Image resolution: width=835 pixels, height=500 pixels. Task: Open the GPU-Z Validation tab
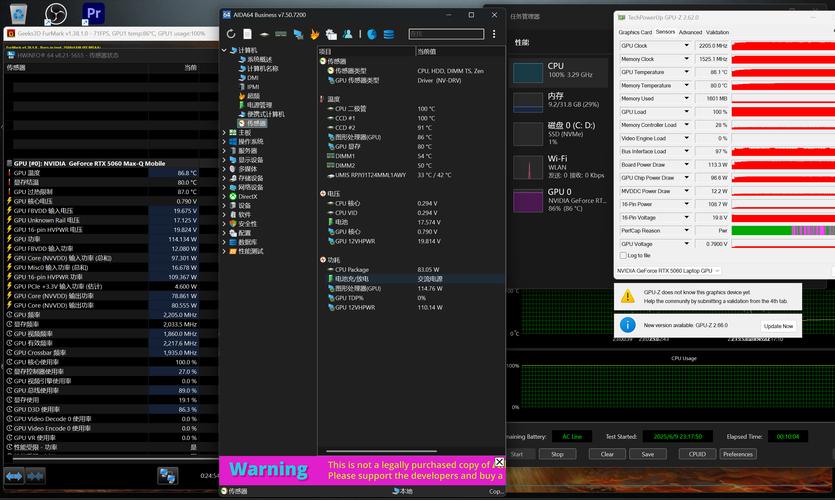718,32
